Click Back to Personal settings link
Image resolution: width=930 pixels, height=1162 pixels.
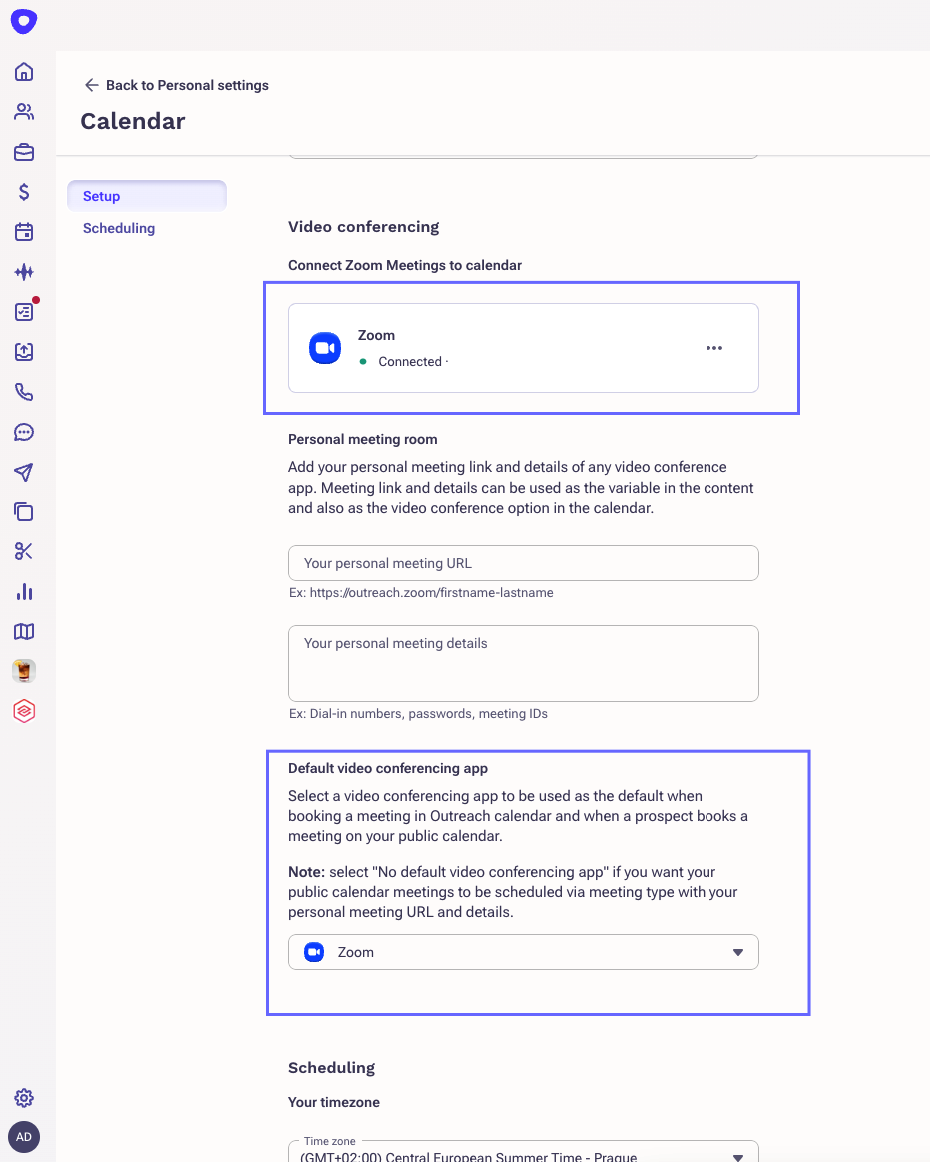(176, 85)
